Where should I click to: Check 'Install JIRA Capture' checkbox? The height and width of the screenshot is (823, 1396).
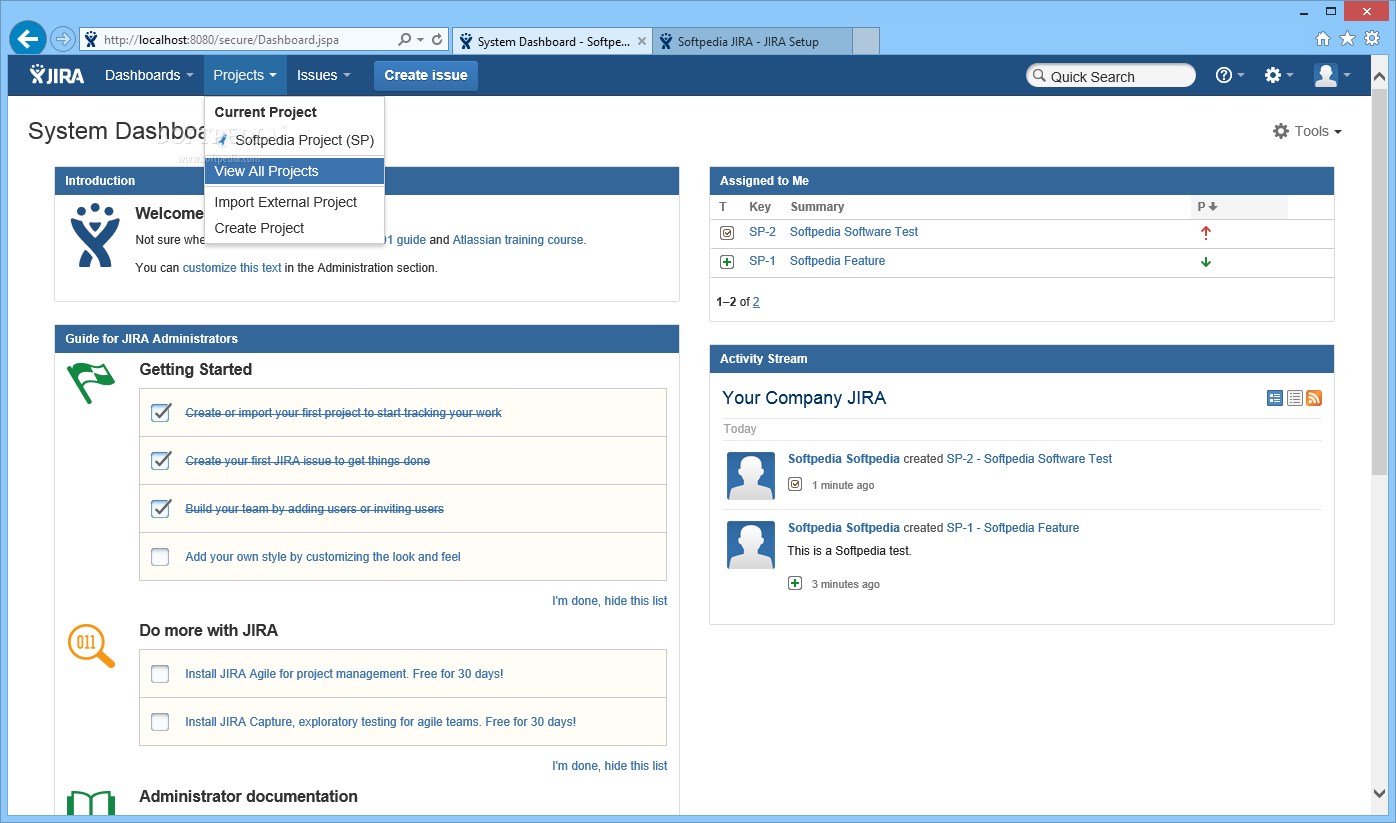click(160, 722)
